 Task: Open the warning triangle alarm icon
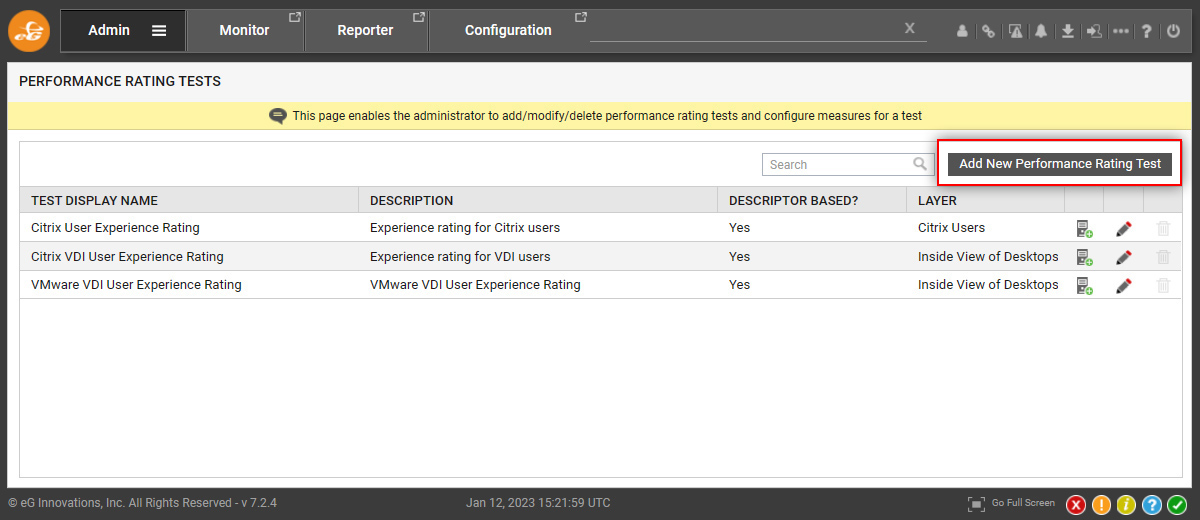[1015, 31]
